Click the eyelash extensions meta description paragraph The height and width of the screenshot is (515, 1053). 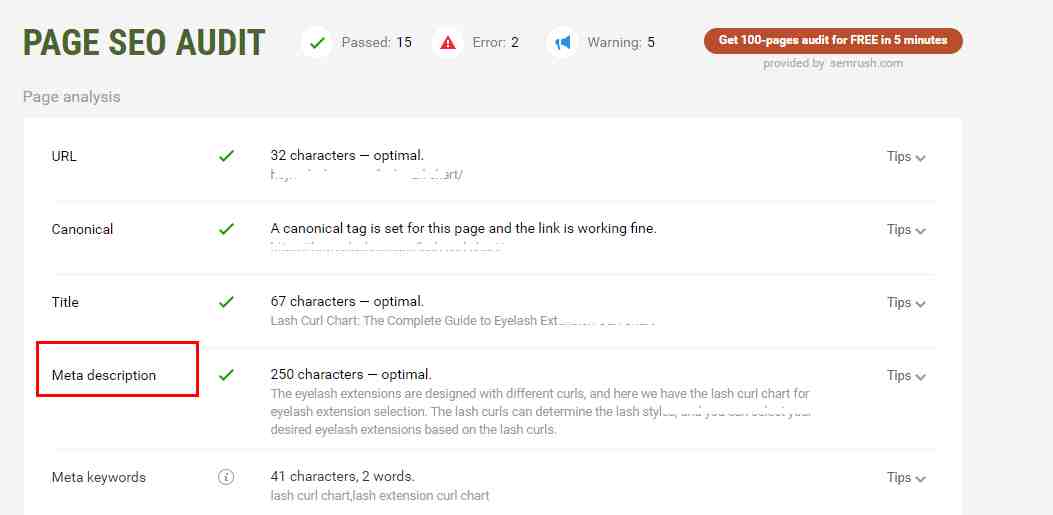point(541,412)
